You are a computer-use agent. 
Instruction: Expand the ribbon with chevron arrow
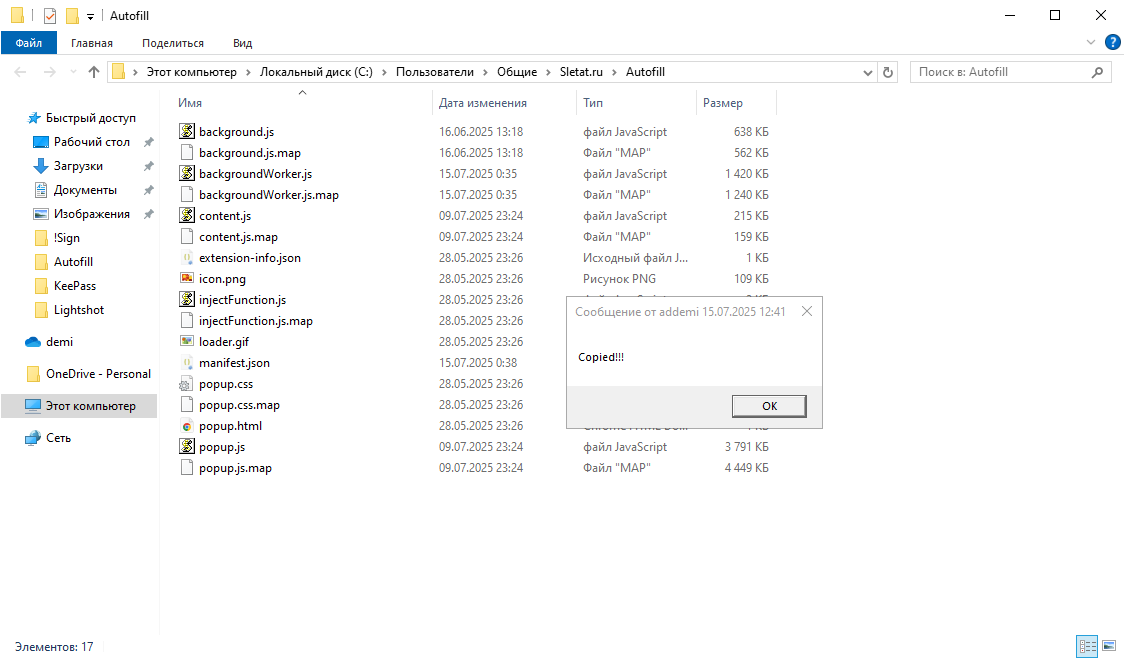coord(1091,42)
